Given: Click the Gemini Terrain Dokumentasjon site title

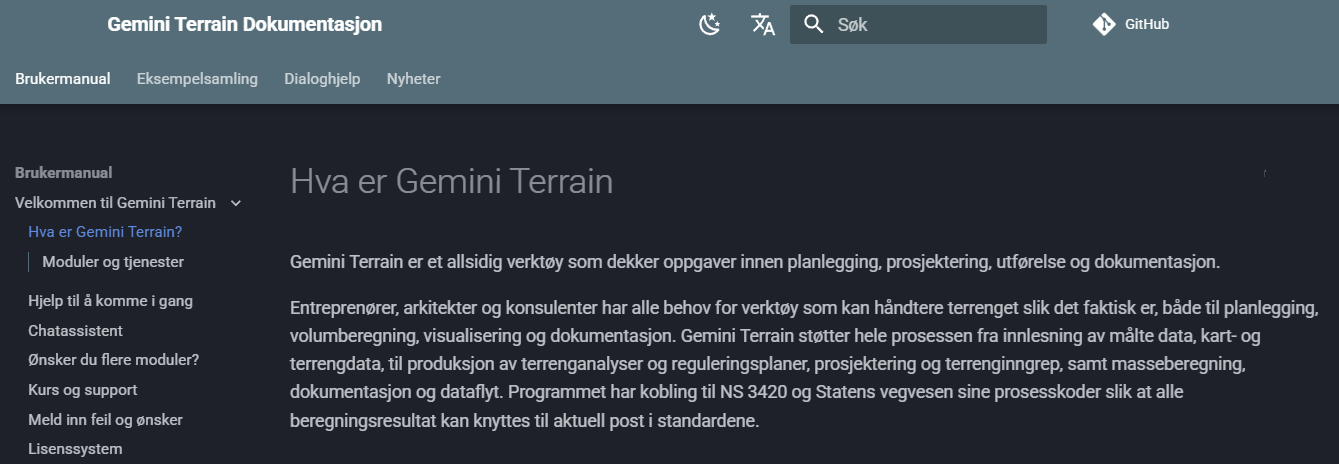Looking at the screenshot, I should coord(245,24).
